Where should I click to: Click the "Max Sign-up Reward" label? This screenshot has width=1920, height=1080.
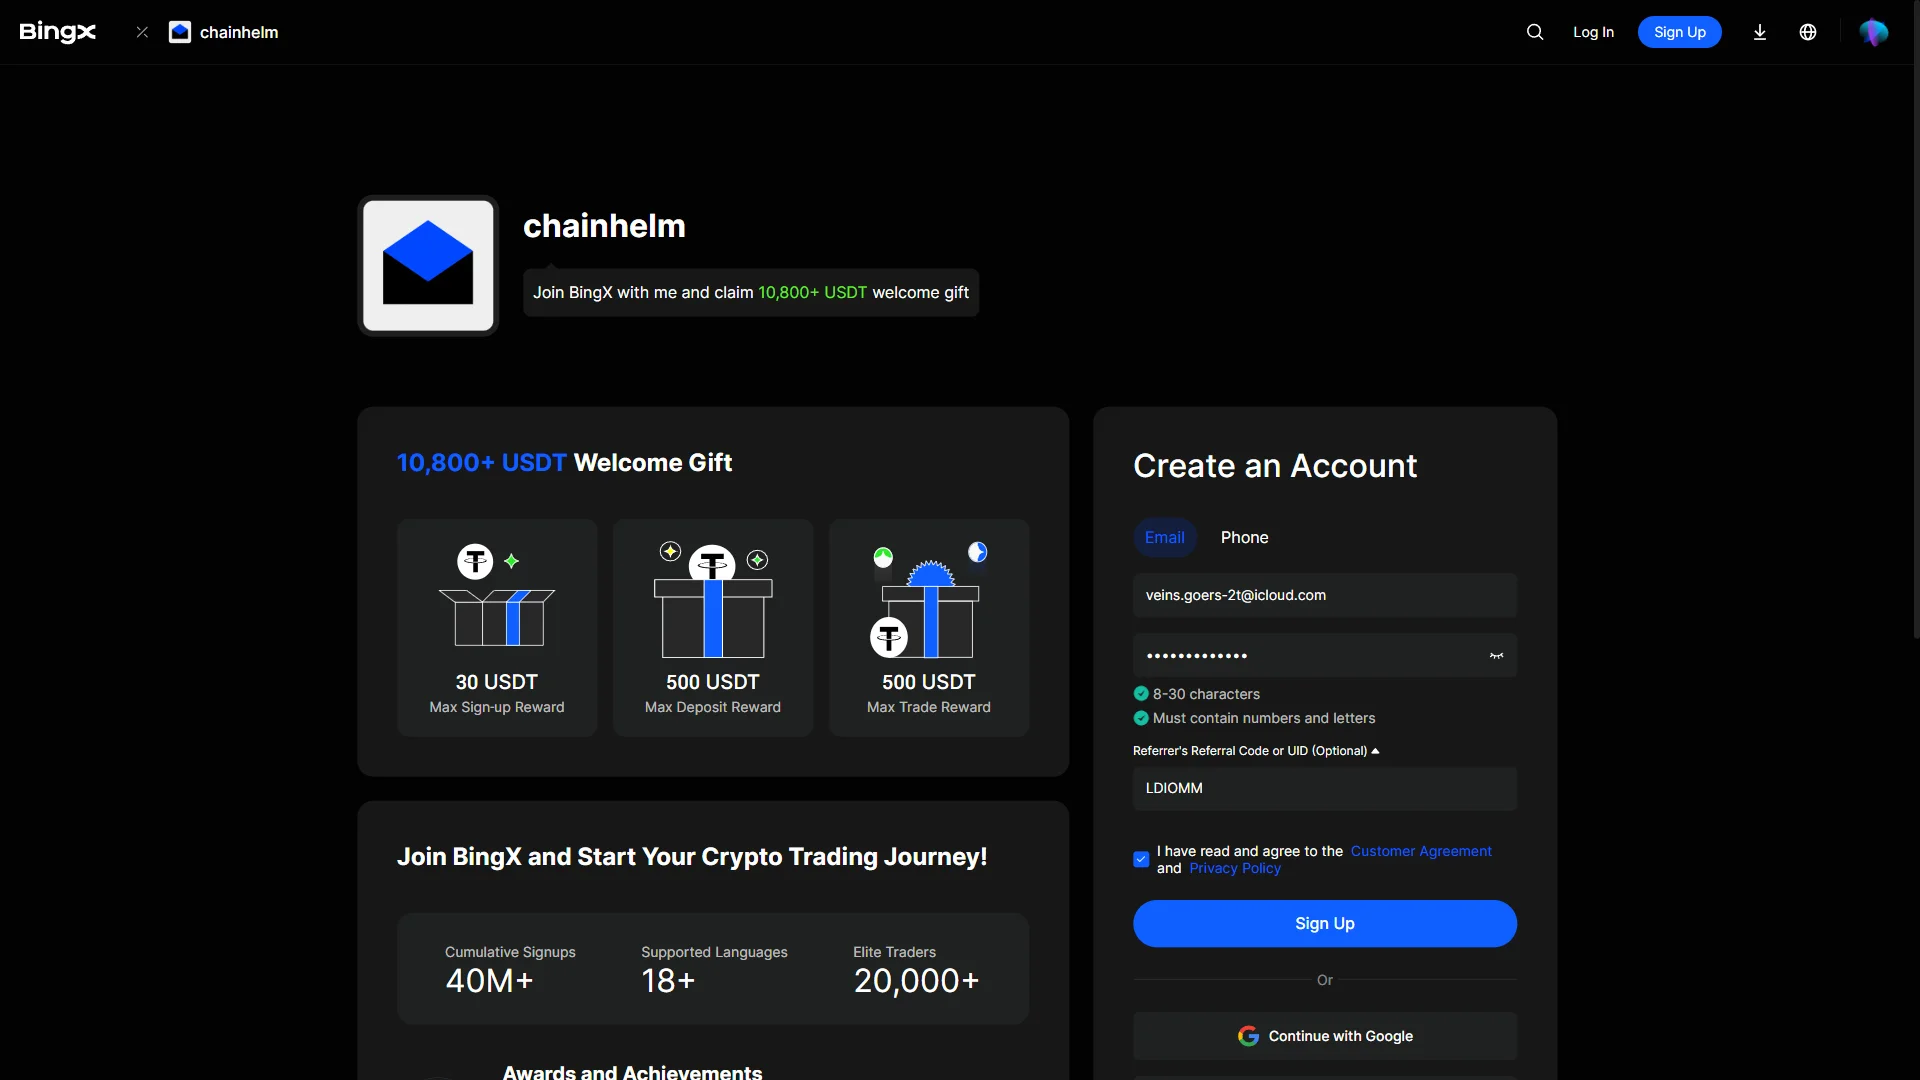(x=497, y=707)
